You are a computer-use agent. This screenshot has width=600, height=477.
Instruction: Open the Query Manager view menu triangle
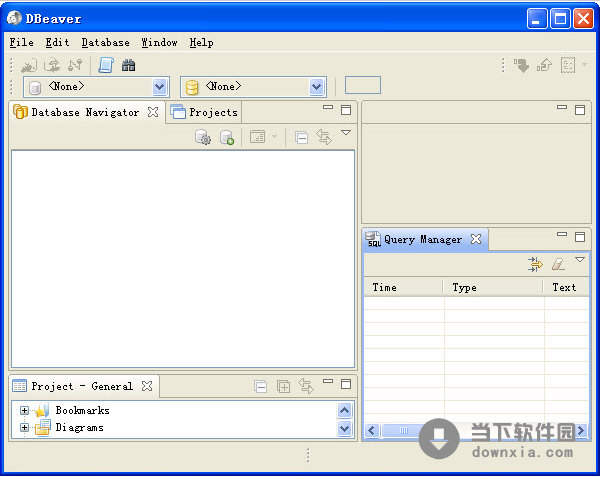pos(580,260)
